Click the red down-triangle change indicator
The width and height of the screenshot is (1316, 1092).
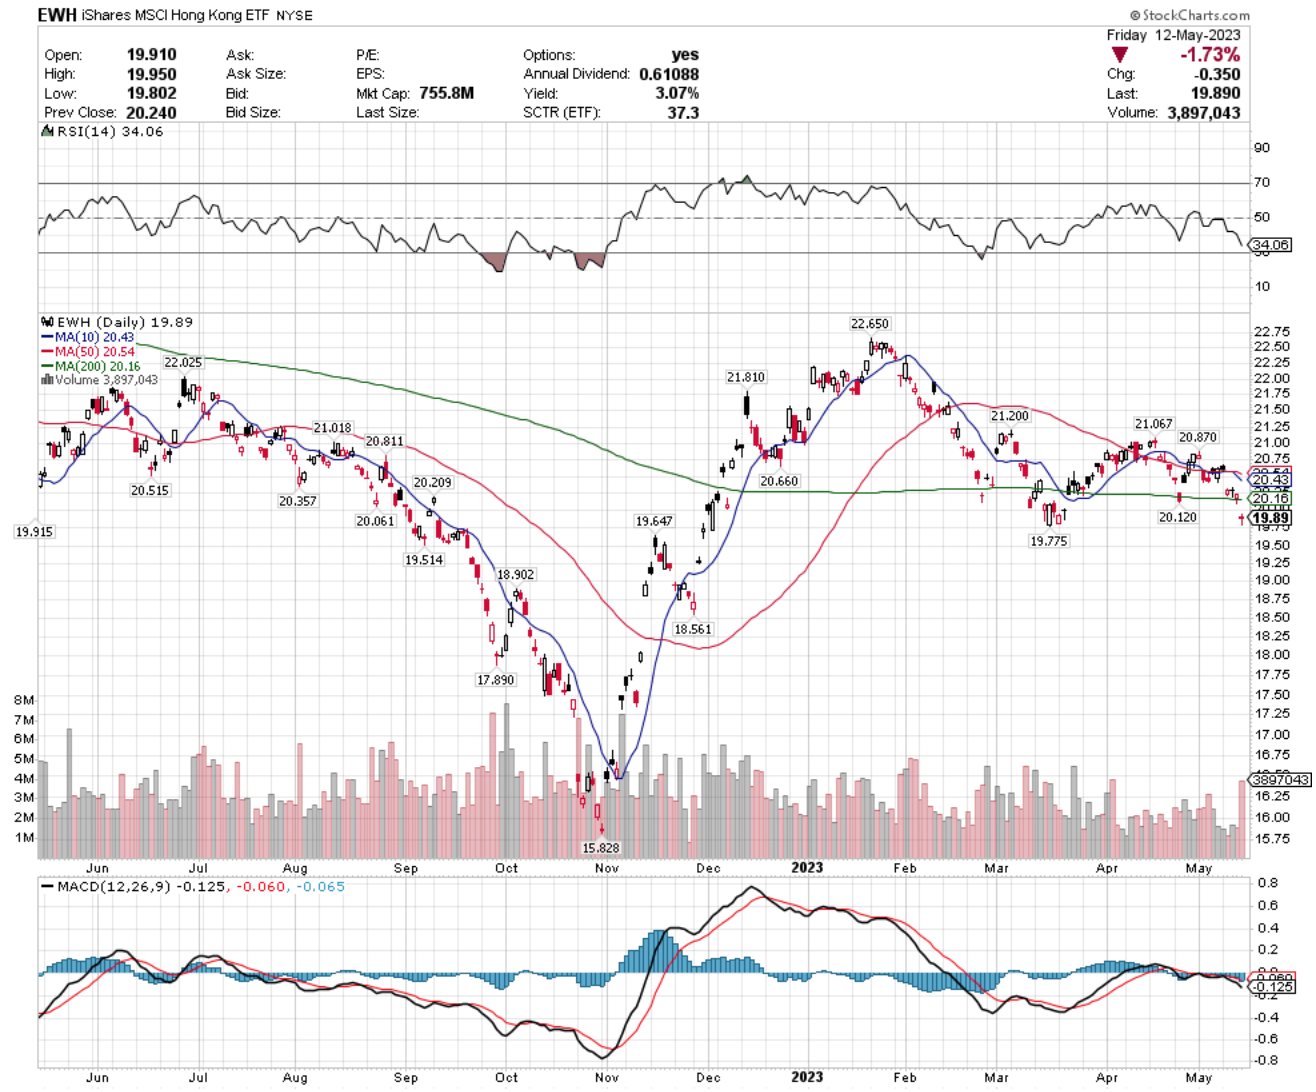1120,55
